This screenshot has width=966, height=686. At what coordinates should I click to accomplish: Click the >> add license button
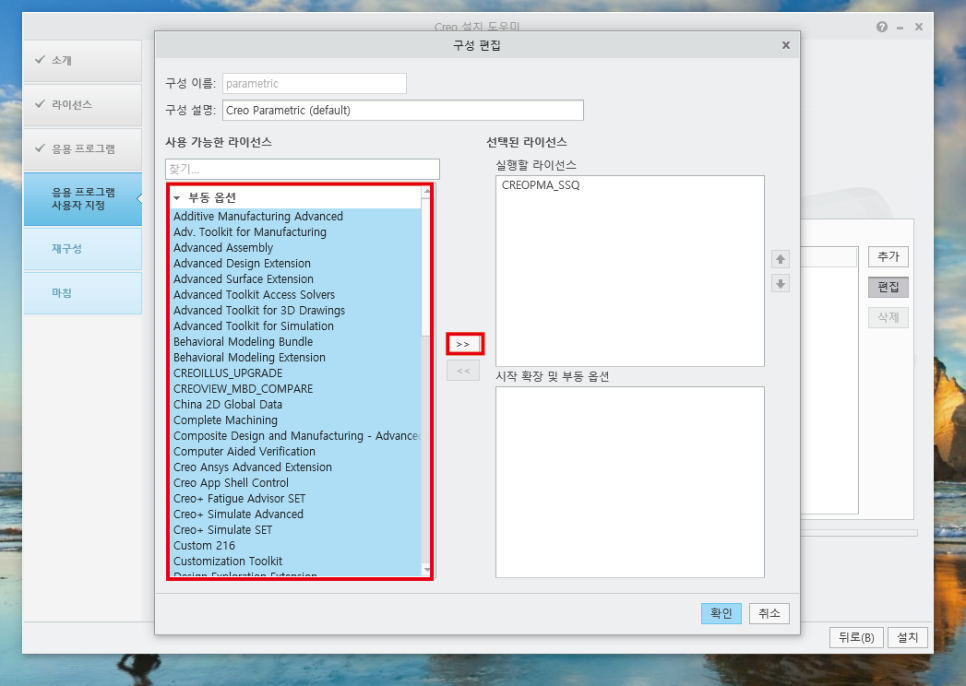point(463,344)
